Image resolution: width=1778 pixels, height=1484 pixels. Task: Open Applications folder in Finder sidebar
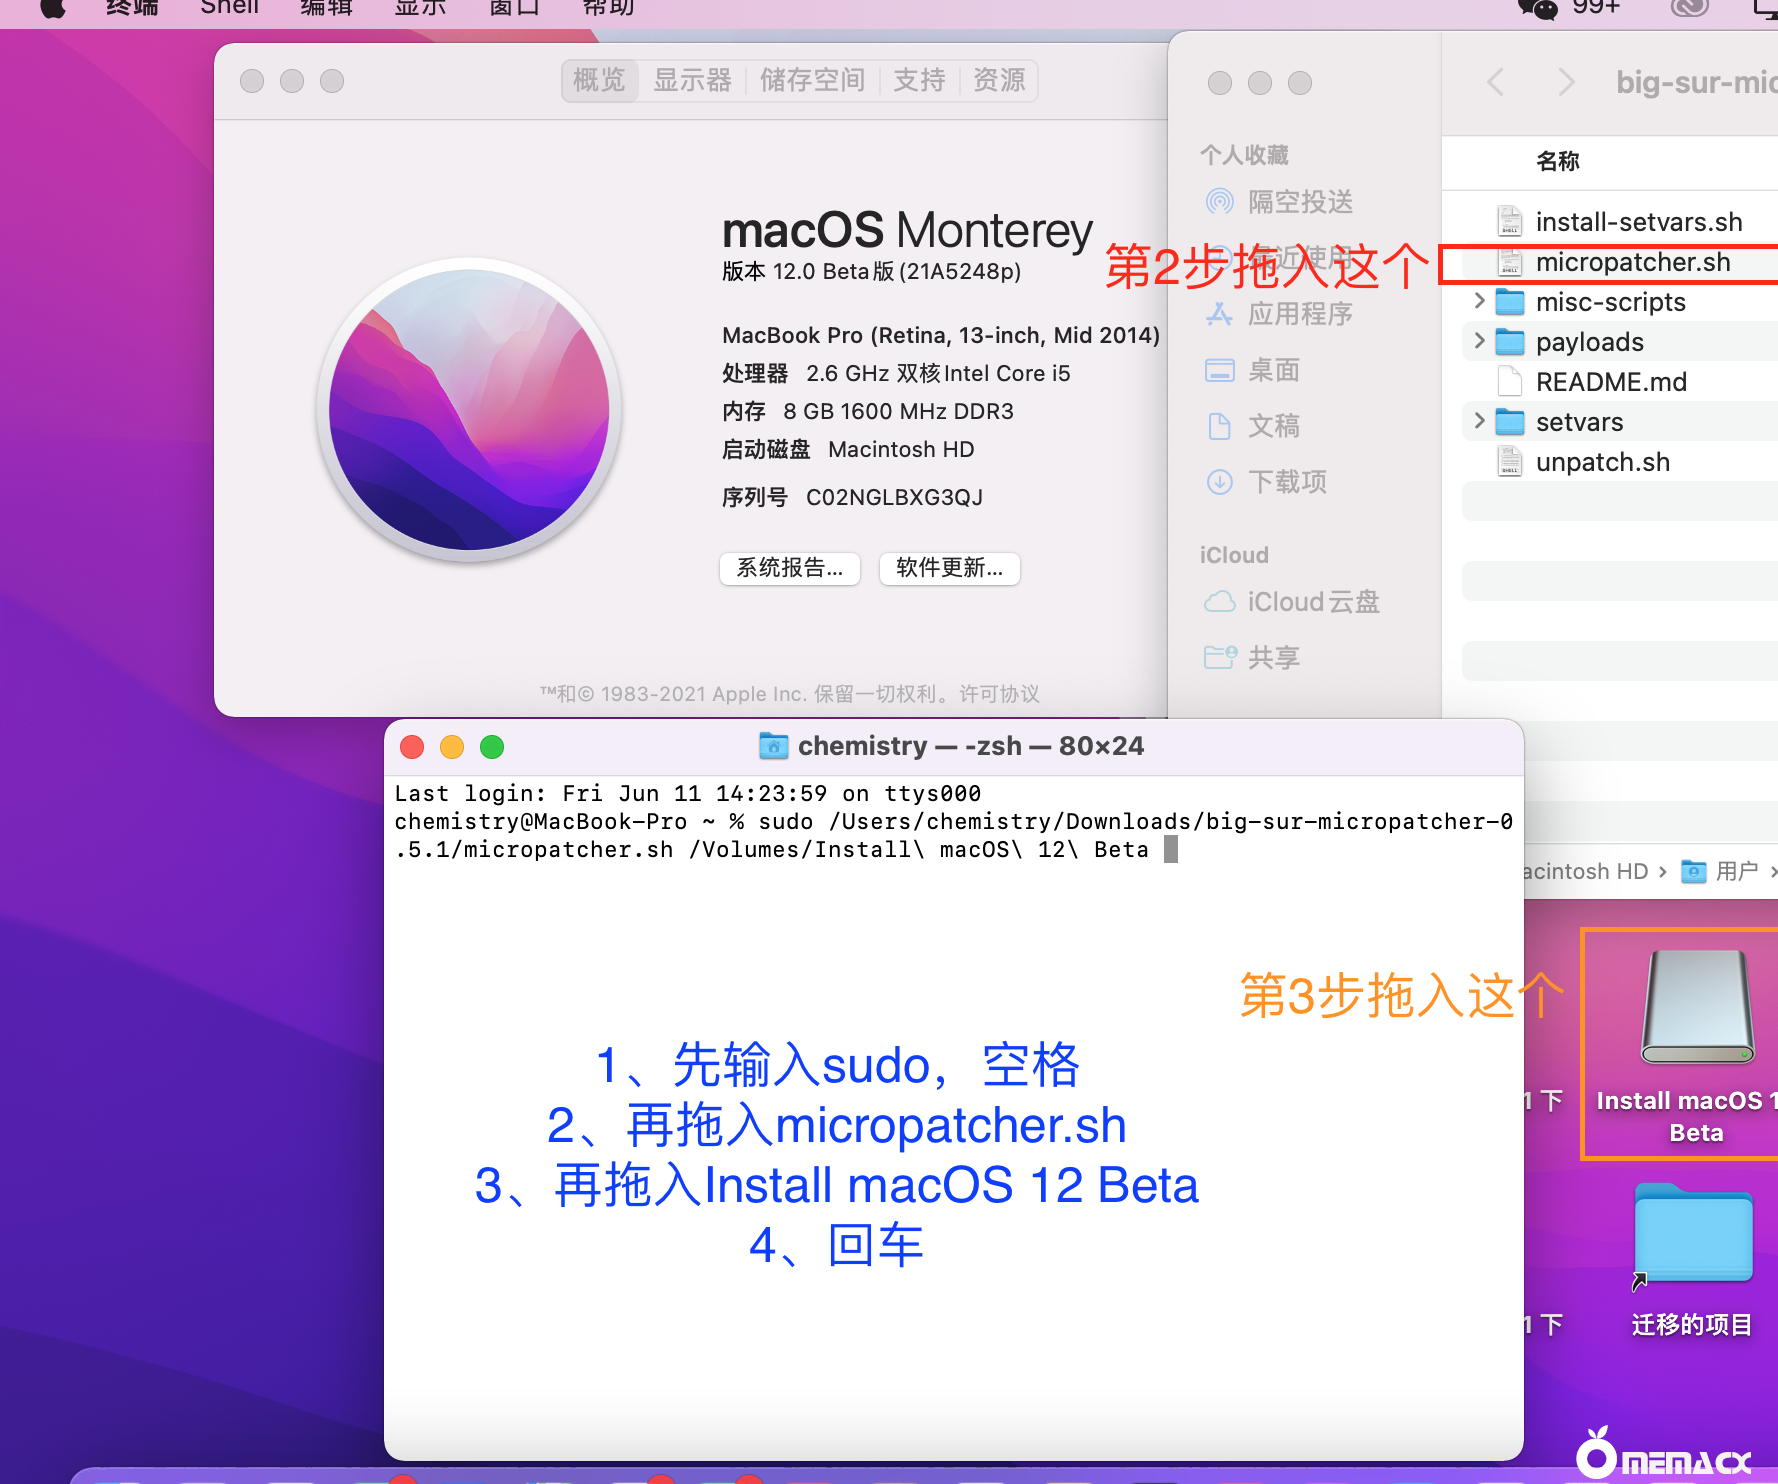pyautogui.click(x=1298, y=314)
